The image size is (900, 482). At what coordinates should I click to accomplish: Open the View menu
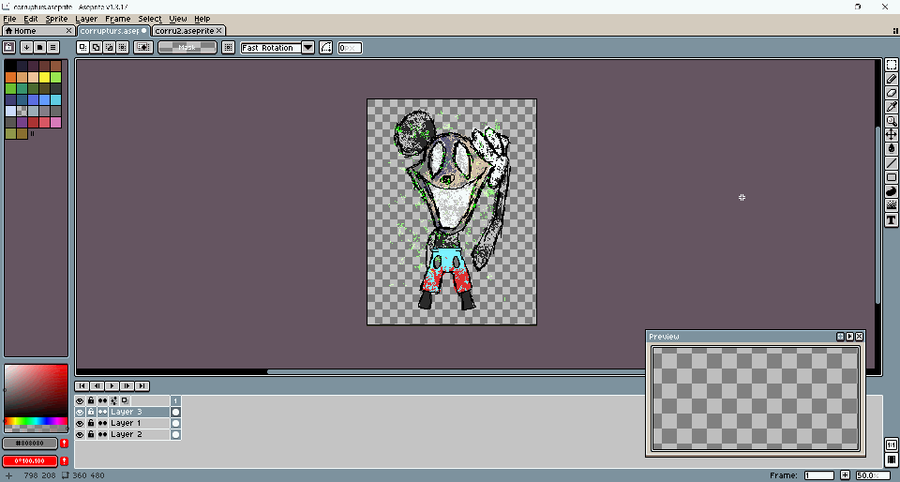[x=178, y=19]
